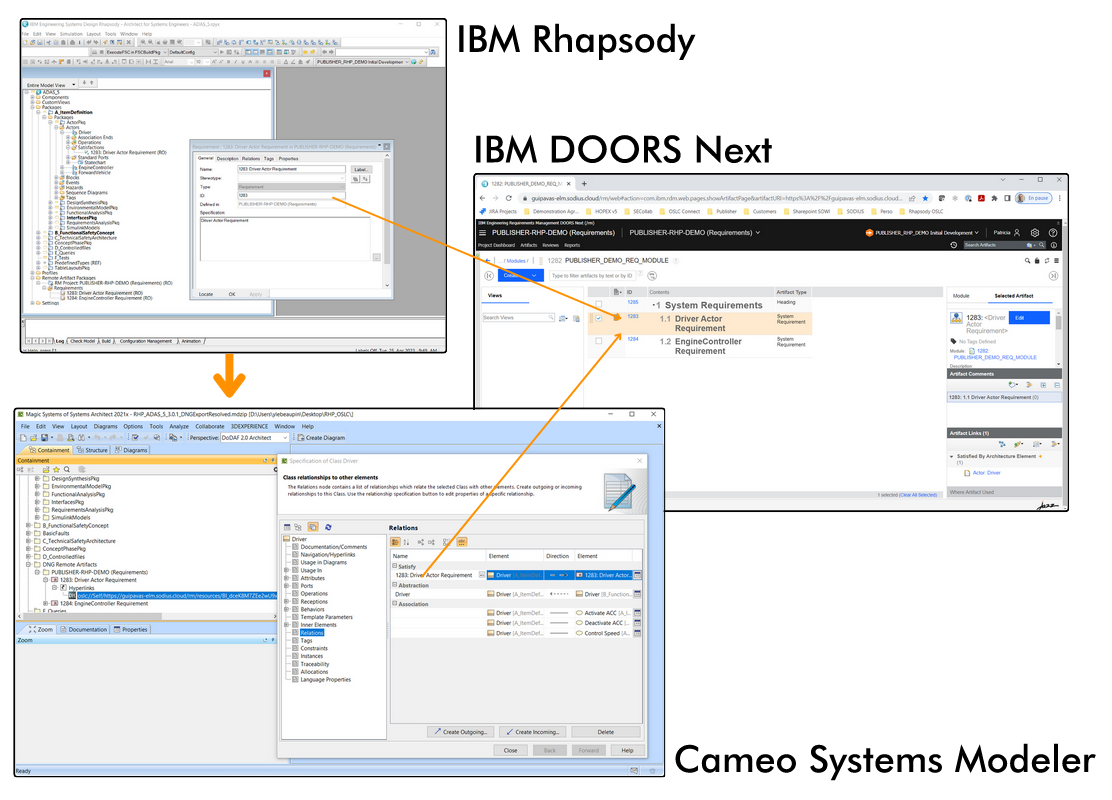Screen dimensions: 1112x800
Task: Click the Patricia user profile icon
Action: coord(1017,233)
